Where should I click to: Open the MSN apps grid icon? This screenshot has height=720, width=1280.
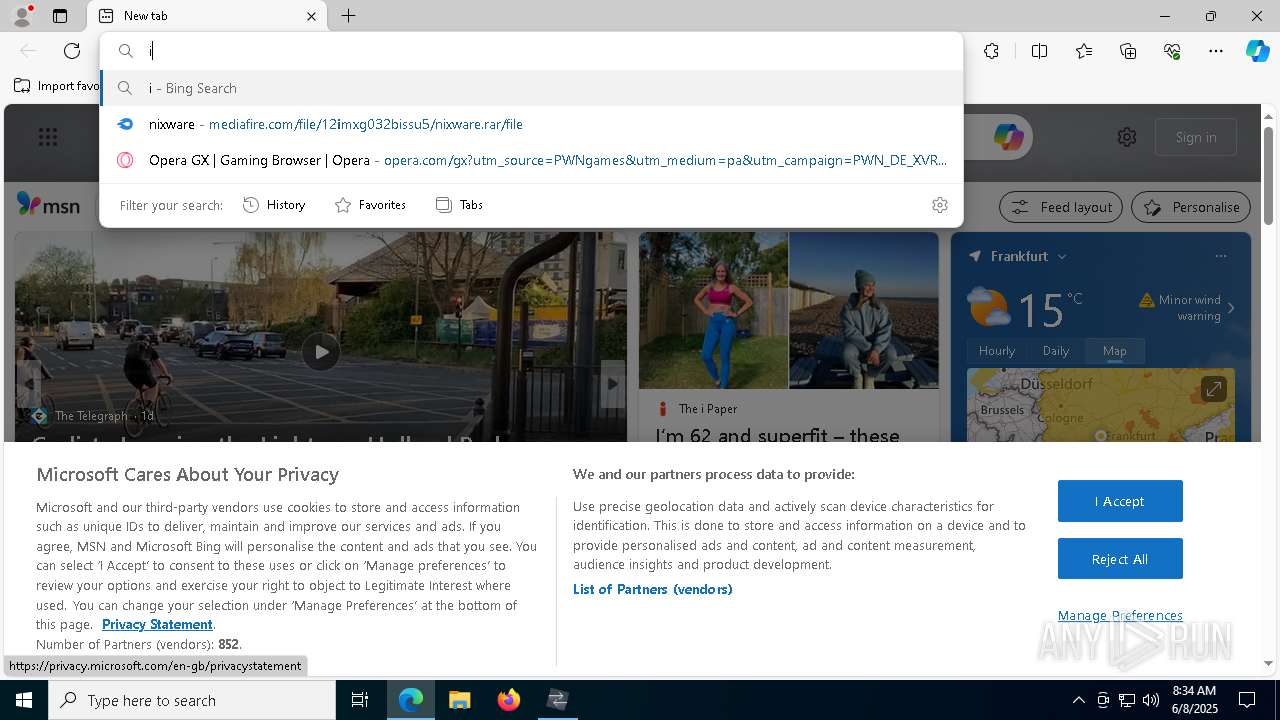coord(47,137)
